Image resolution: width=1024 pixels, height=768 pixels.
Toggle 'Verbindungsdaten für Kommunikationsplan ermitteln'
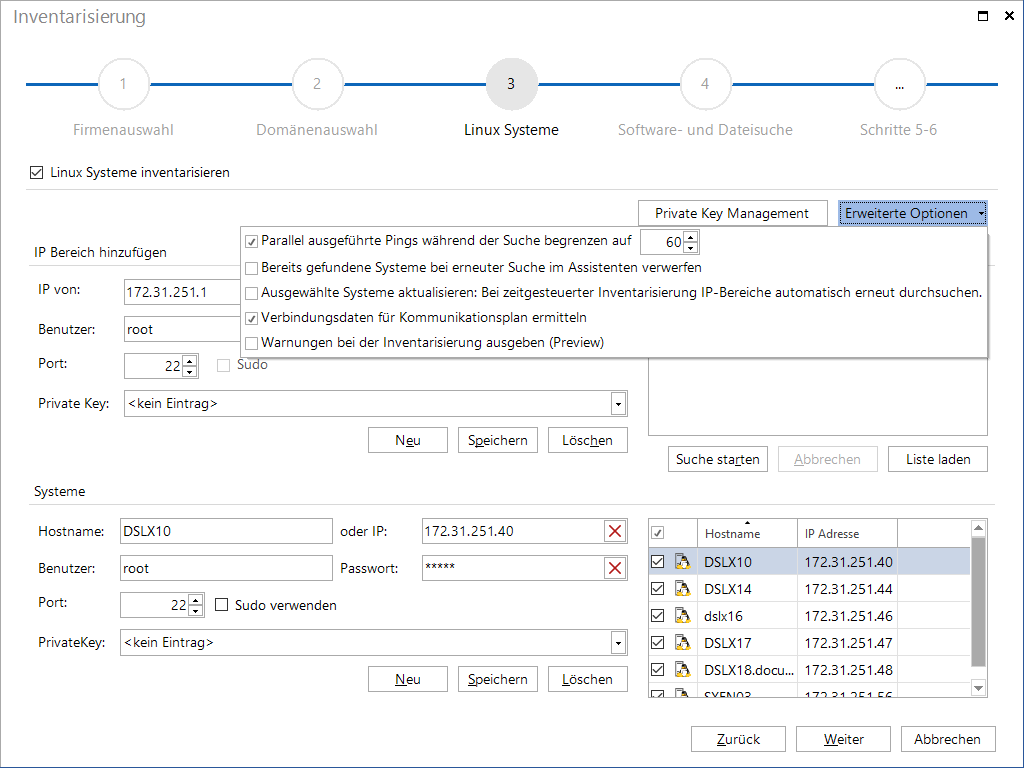[x=251, y=319]
